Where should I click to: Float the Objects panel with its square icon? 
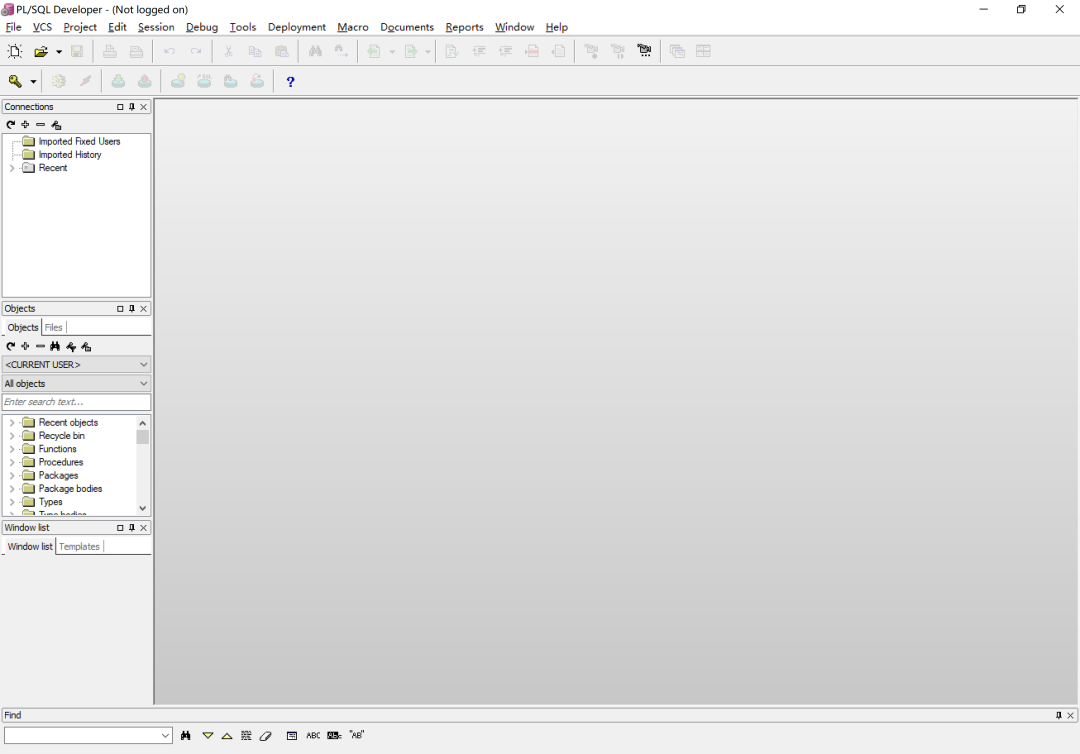[120, 308]
